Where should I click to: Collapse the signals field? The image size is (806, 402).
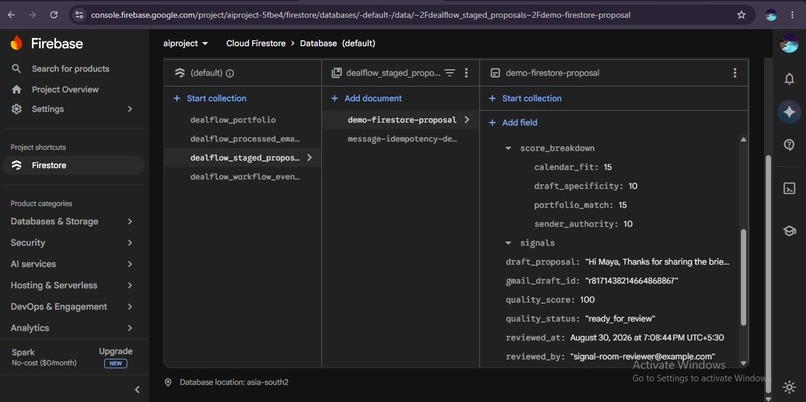pyautogui.click(x=508, y=243)
